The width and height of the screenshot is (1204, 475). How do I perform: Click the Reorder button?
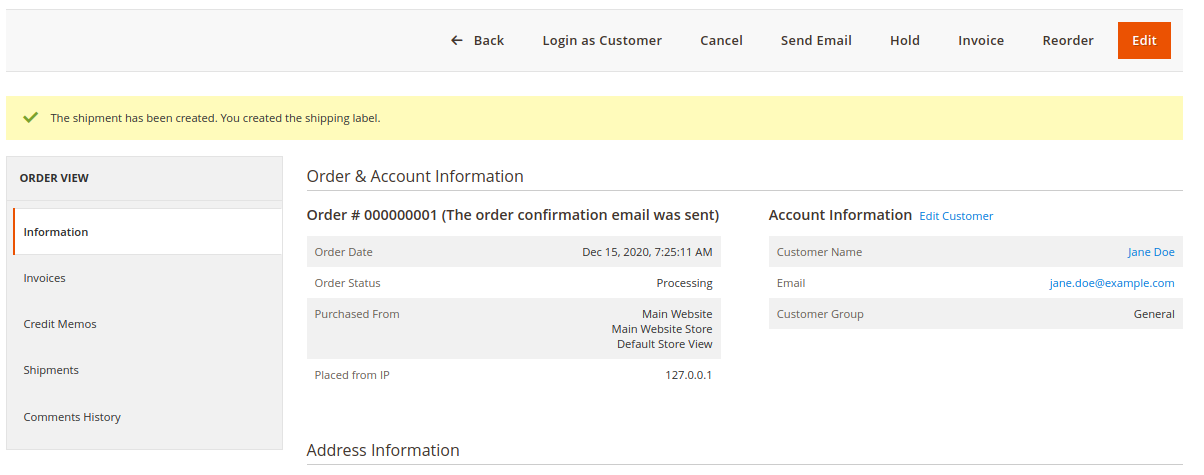tap(1068, 41)
